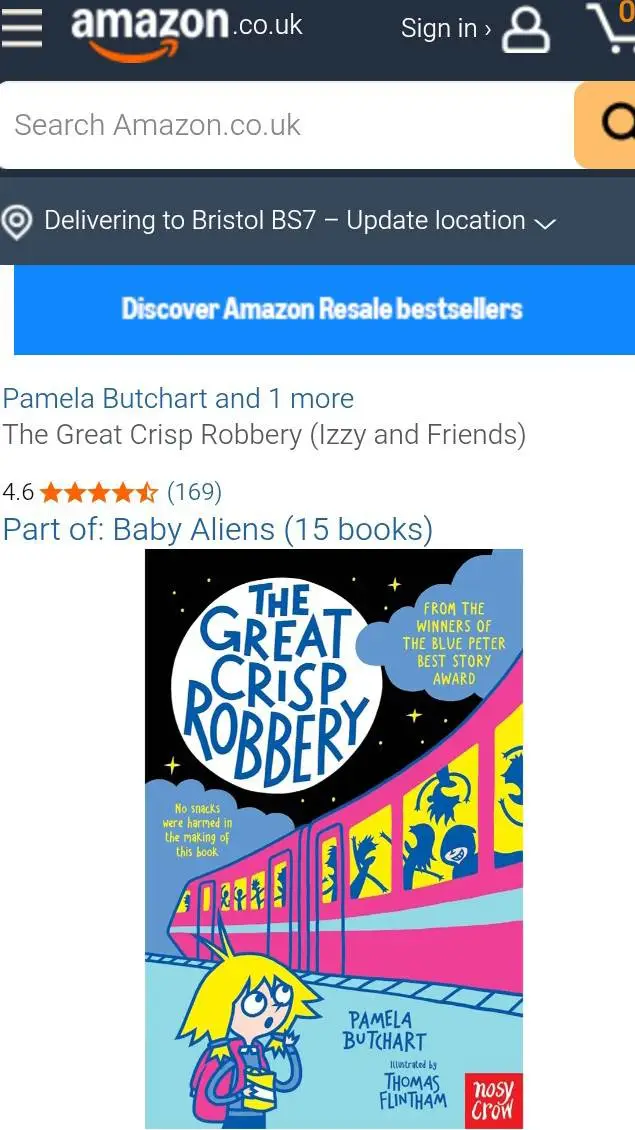Viewport: 635px width, 1130px height.
Task: Expand the Update location chevron
Action: 545,223
